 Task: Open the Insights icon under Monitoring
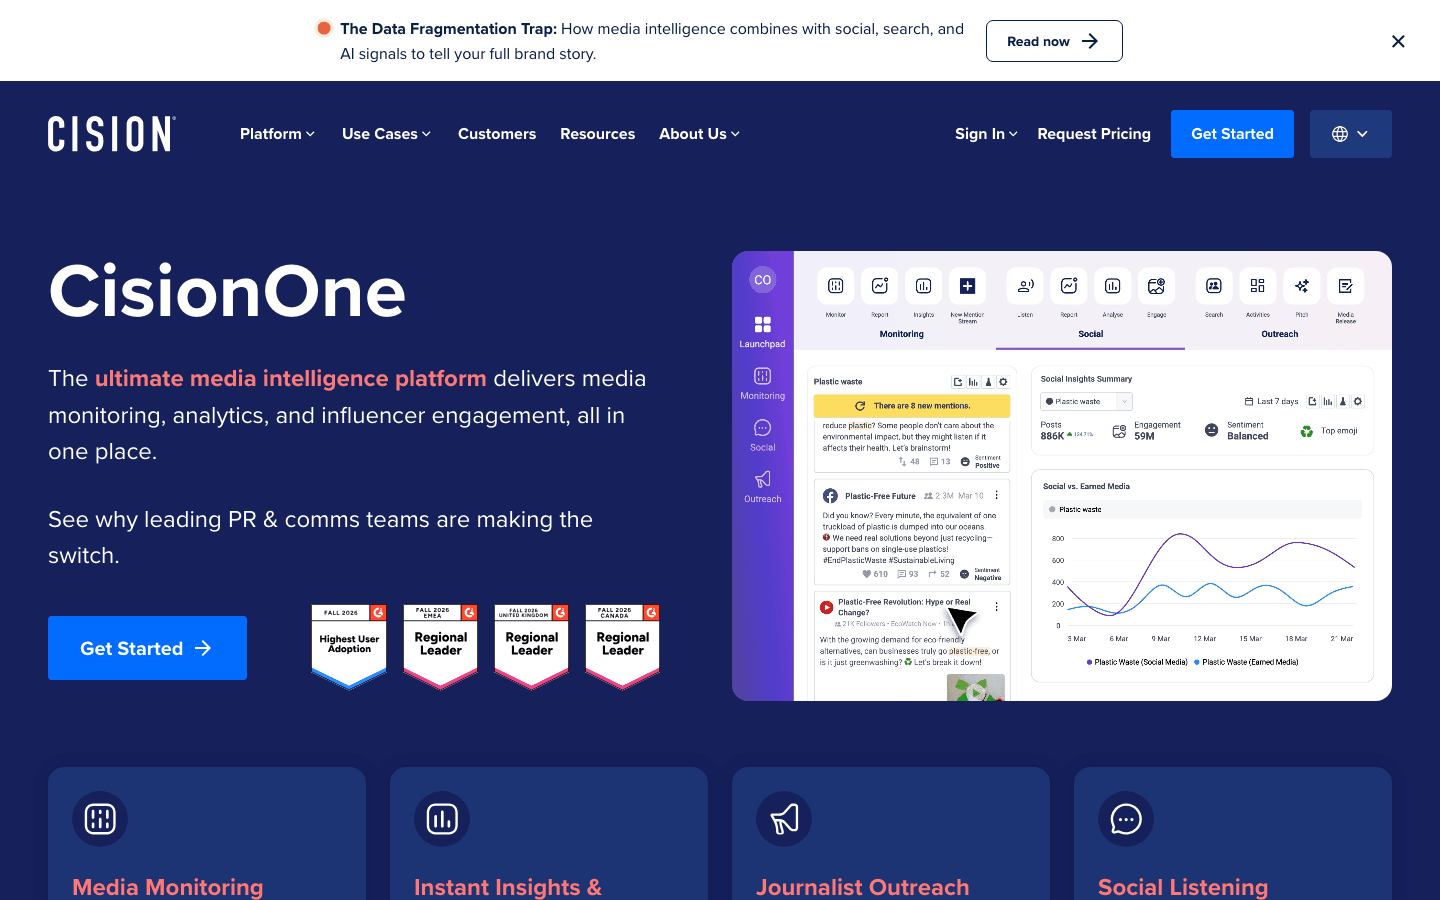pos(923,286)
